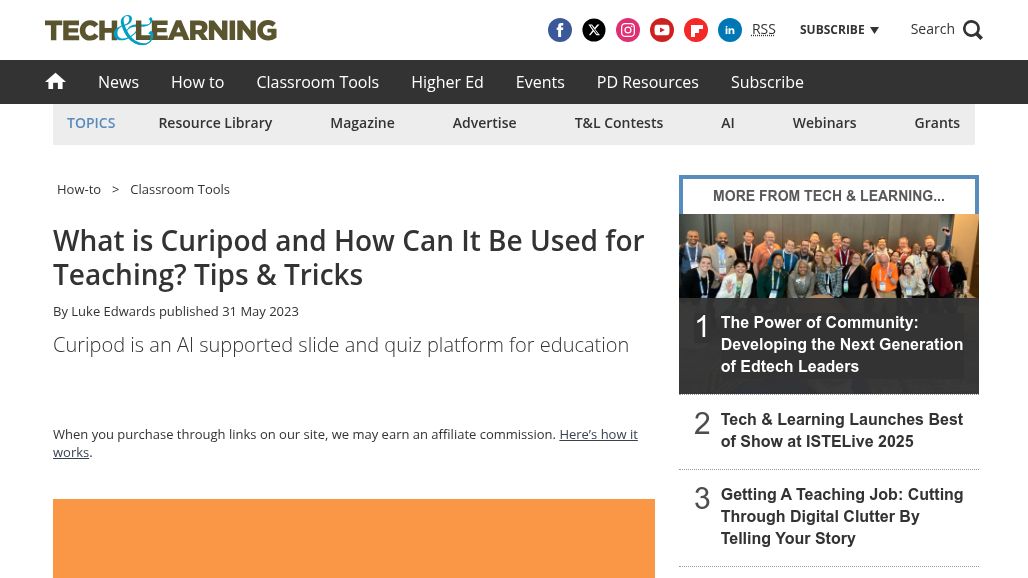Click Subscribe in the dark navigation bar
Image resolution: width=1028 pixels, height=578 pixels.
click(x=767, y=82)
